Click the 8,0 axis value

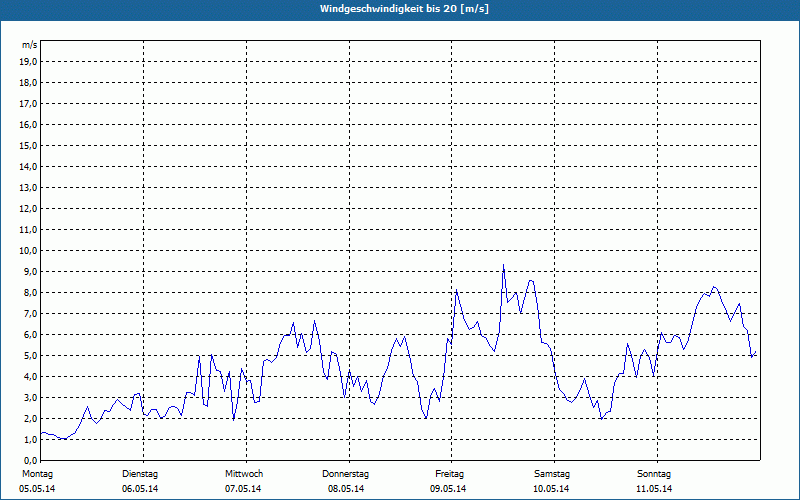point(31,292)
